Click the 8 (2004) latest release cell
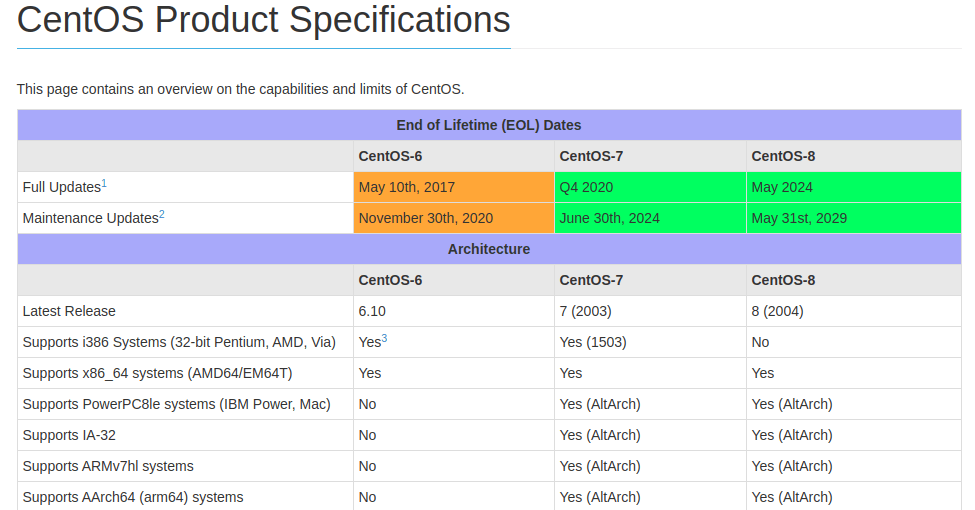975x510 pixels. click(854, 311)
